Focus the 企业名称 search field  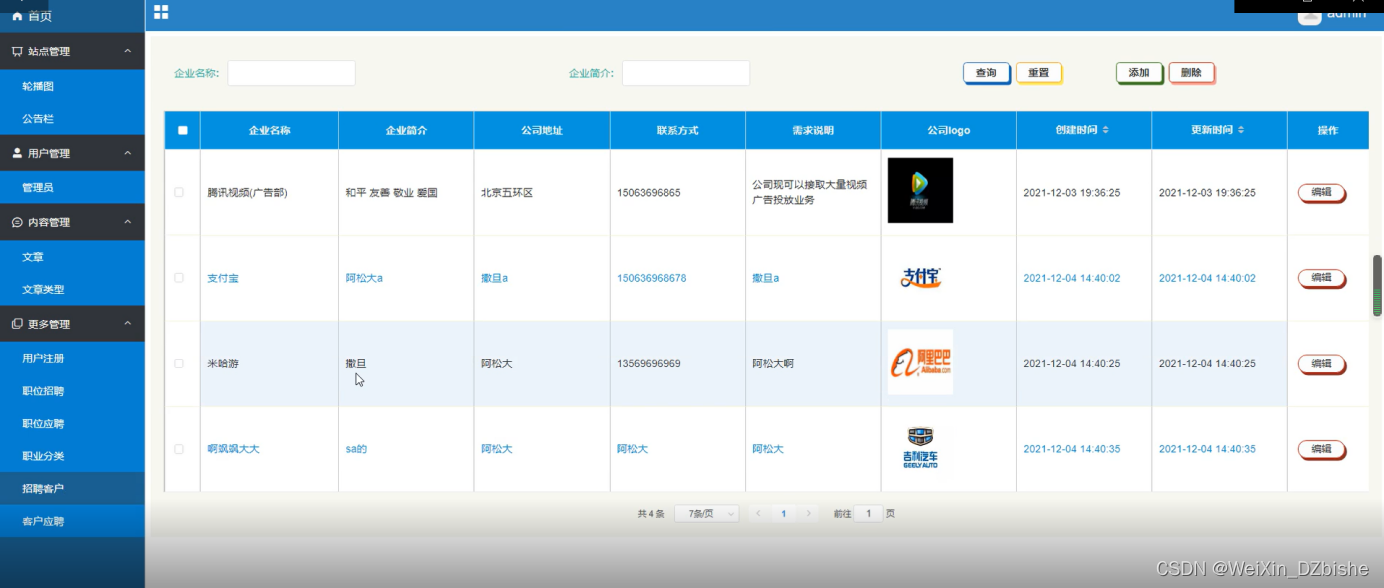click(291, 73)
